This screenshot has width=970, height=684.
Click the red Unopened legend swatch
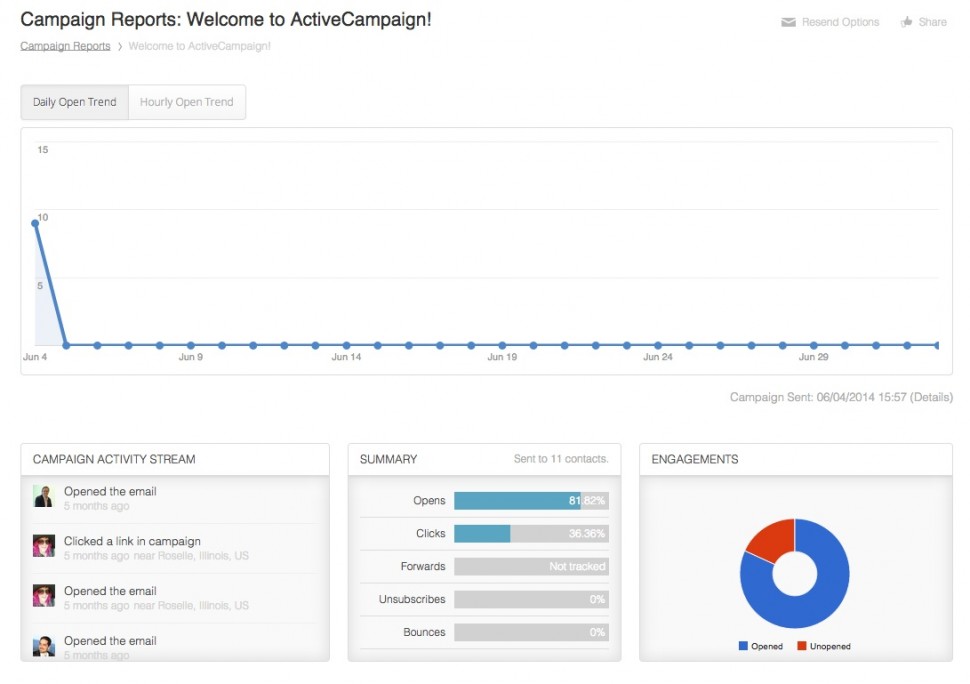[802, 646]
